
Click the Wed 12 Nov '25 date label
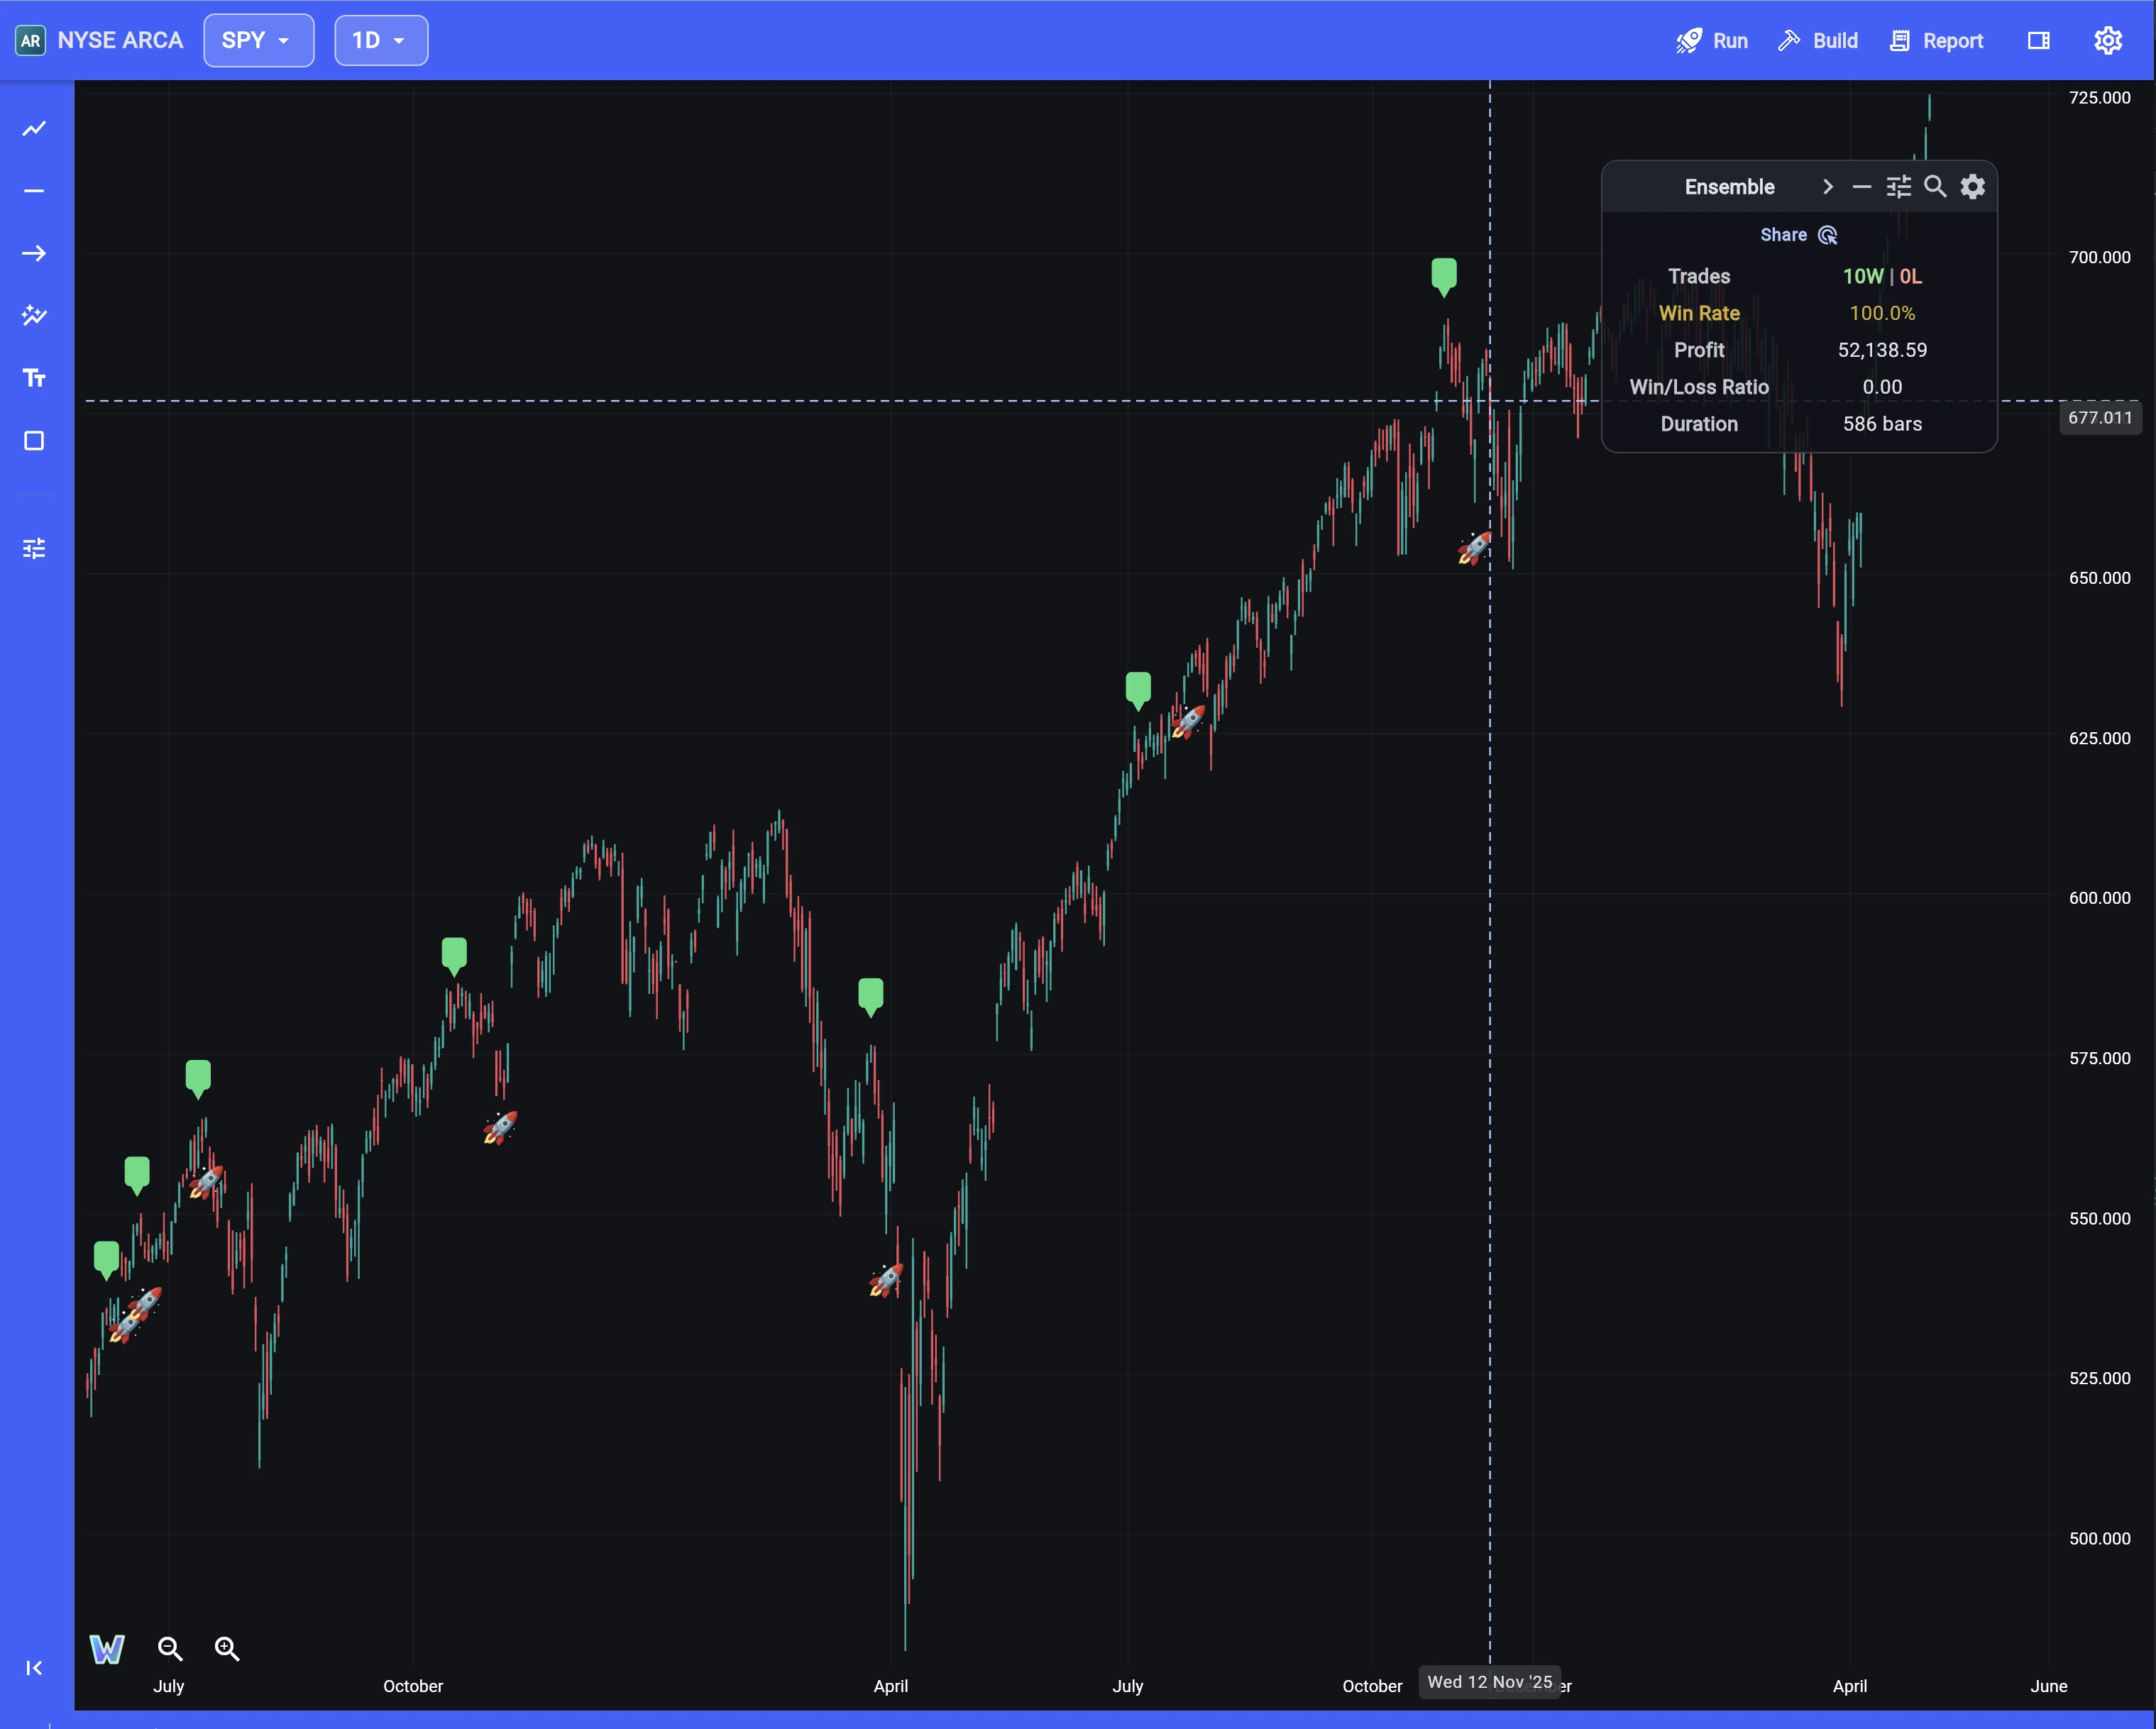tap(1490, 1682)
